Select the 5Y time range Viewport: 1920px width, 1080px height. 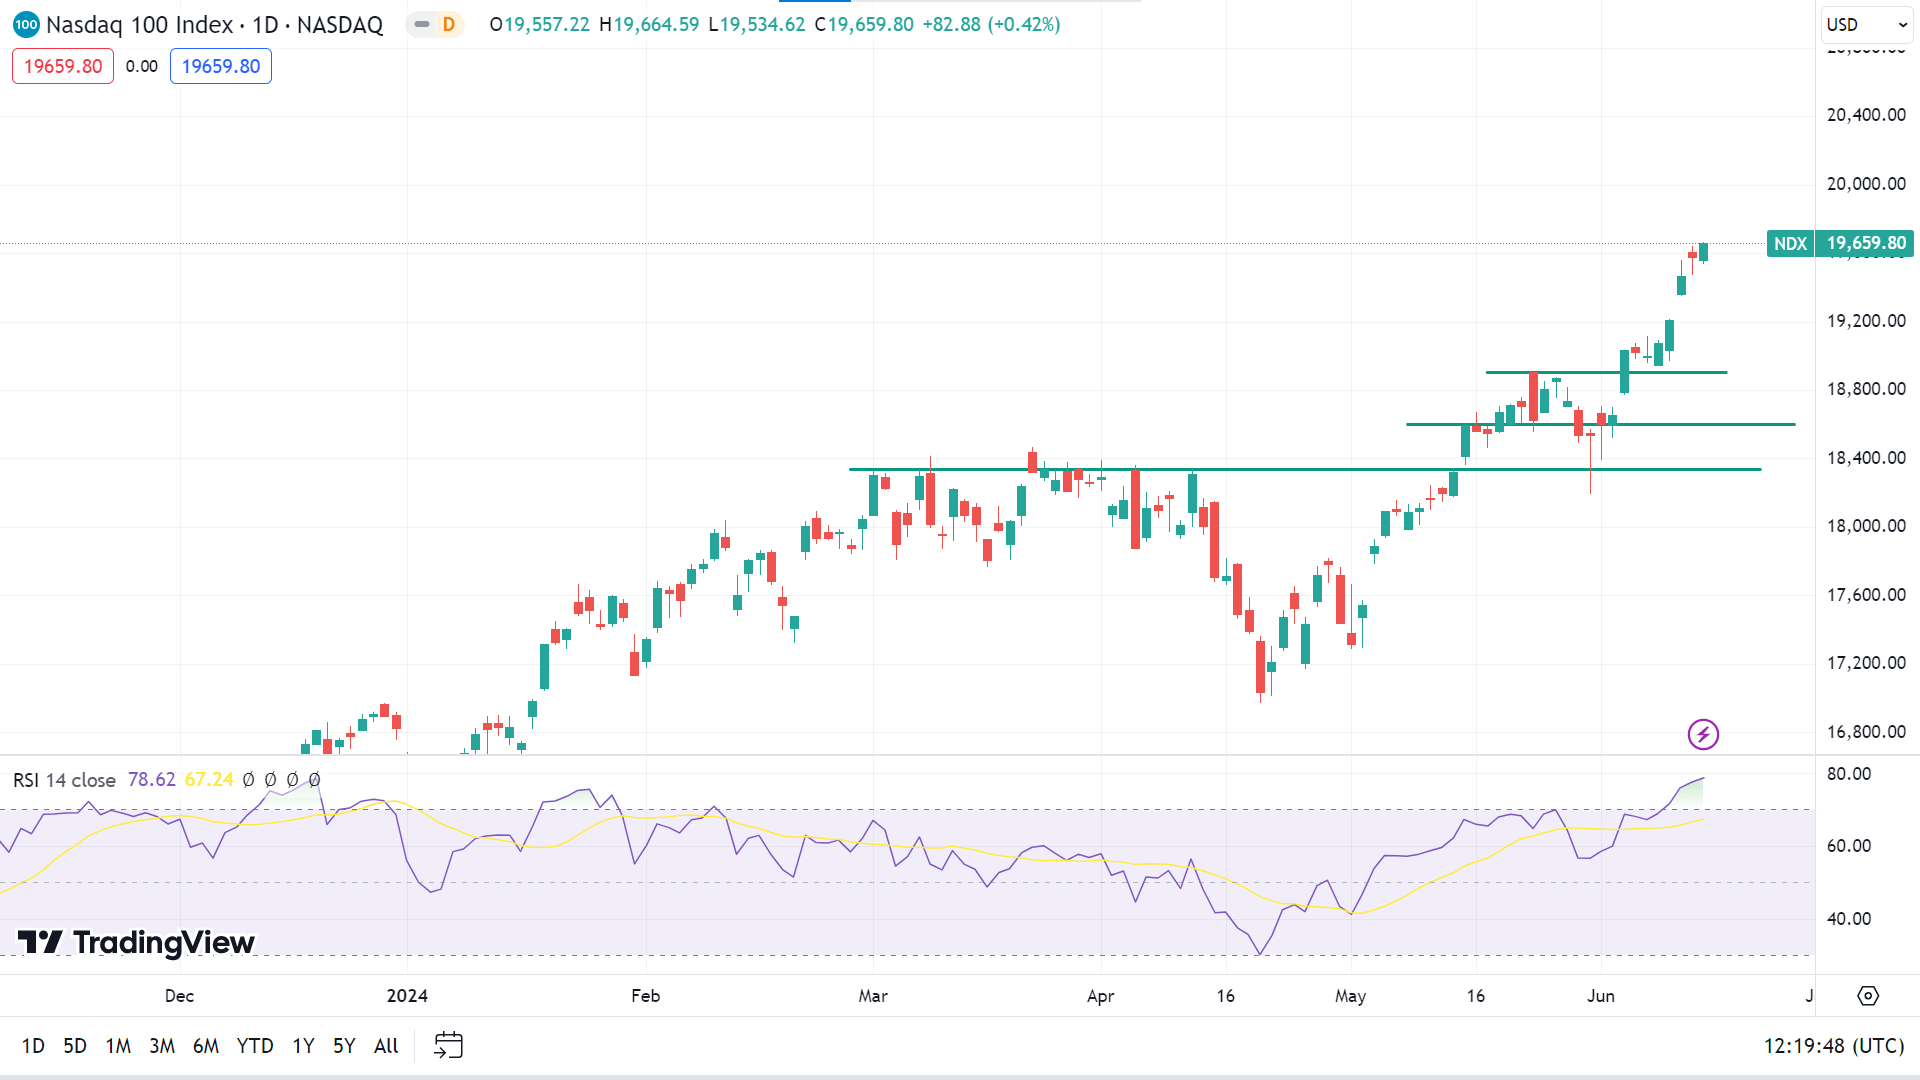tap(344, 1046)
